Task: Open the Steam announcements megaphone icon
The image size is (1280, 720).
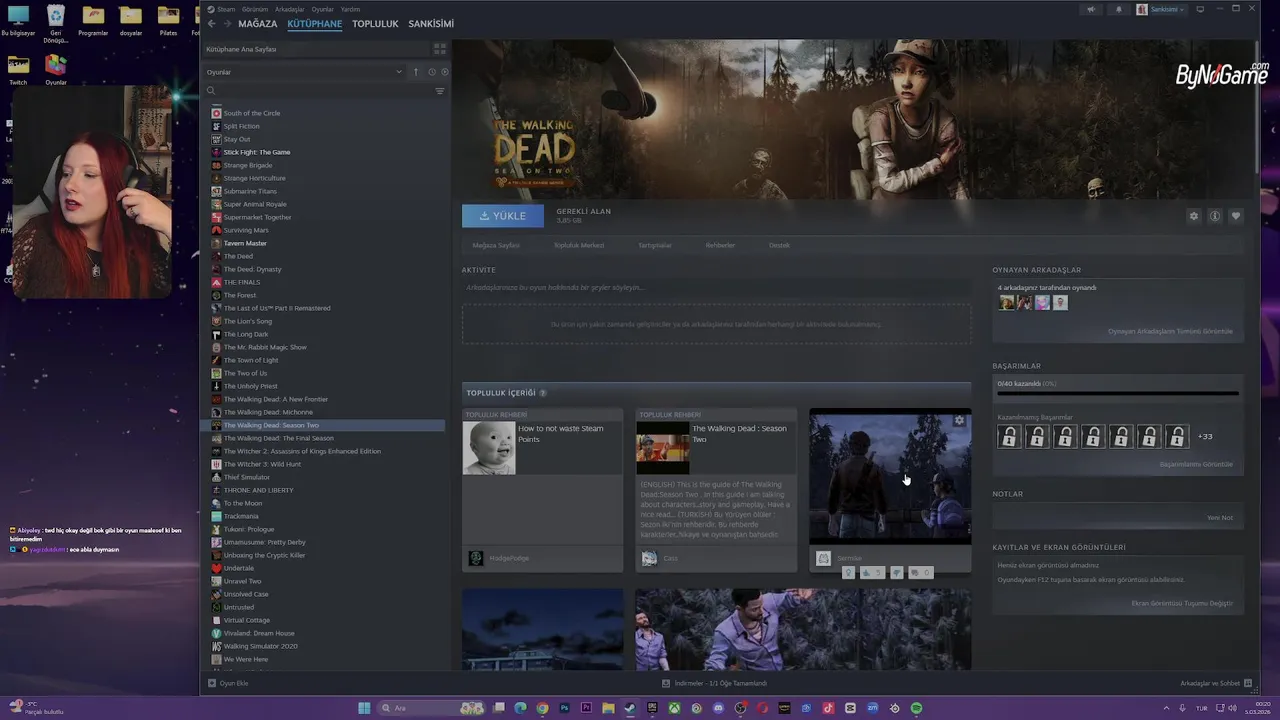Action: (x=1091, y=9)
